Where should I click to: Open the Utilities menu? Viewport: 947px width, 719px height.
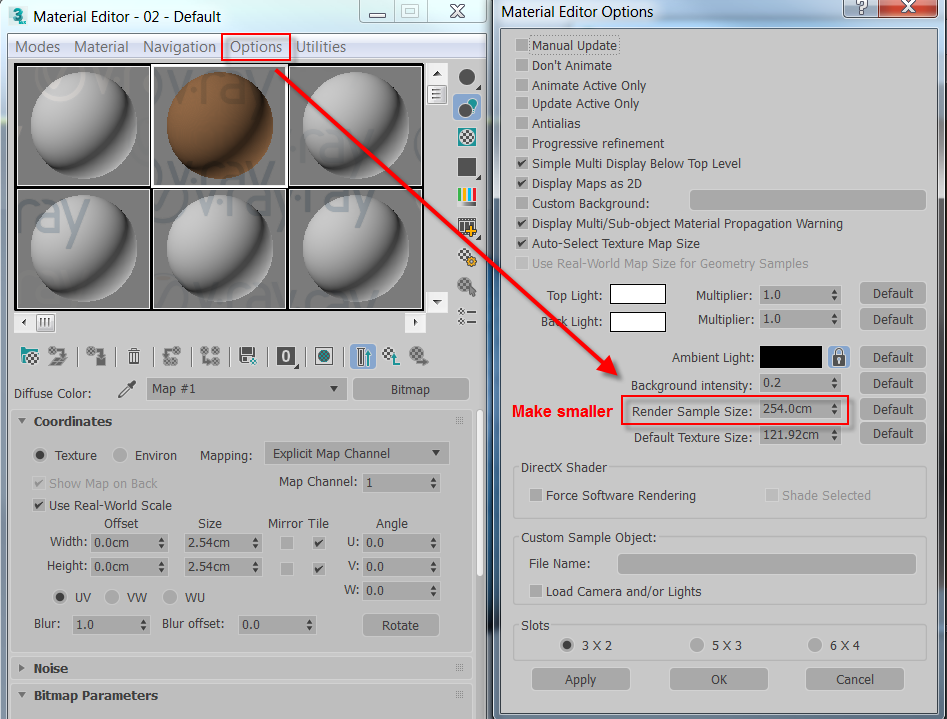click(x=319, y=46)
